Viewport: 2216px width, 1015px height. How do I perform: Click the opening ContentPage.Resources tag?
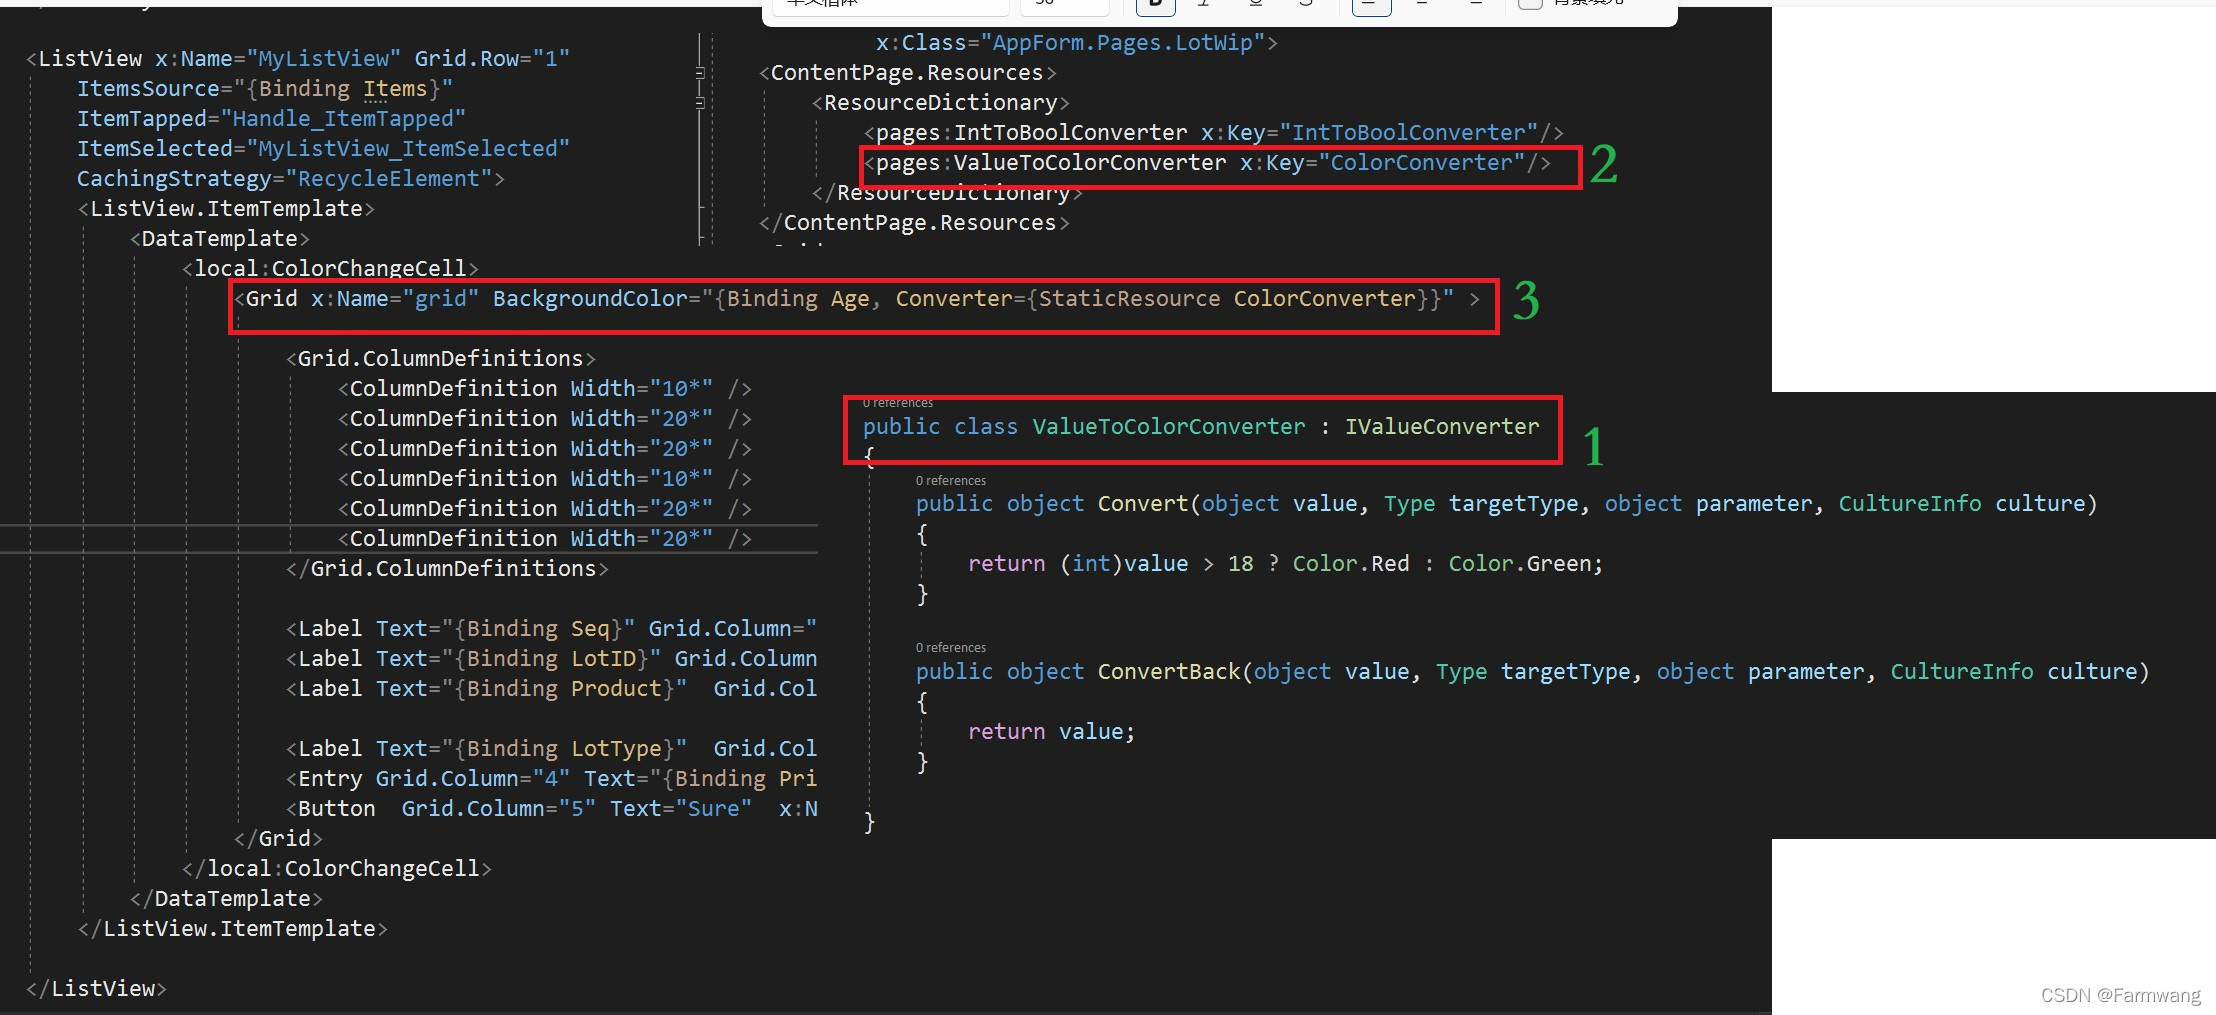pos(907,73)
